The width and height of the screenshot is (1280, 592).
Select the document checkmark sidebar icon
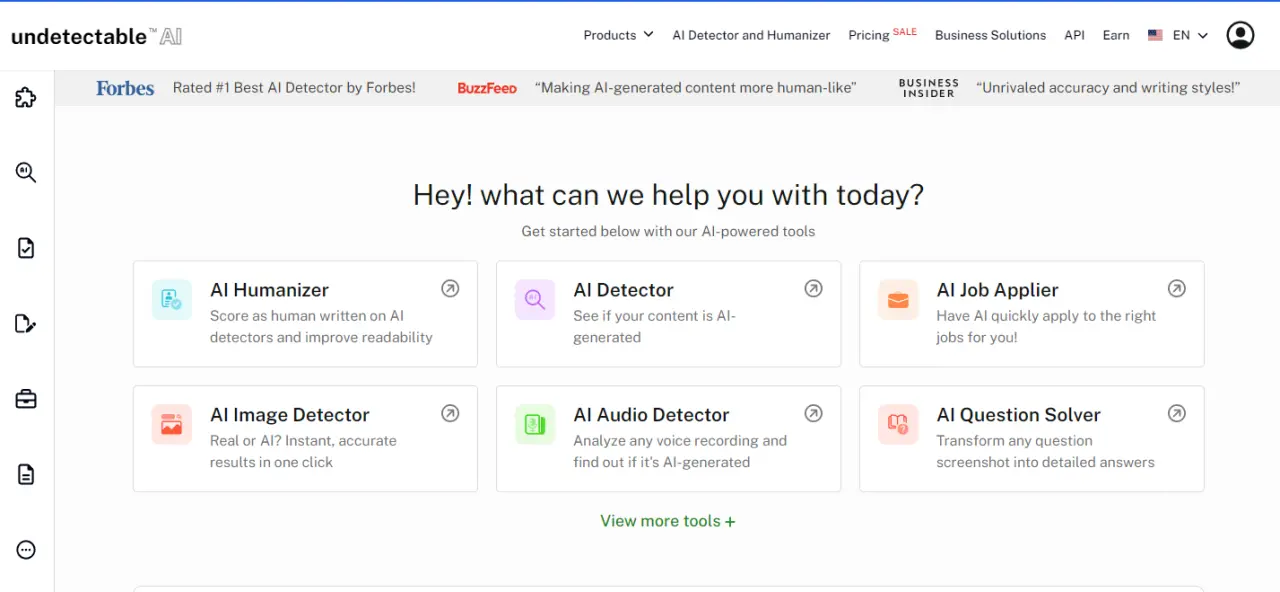point(26,248)
